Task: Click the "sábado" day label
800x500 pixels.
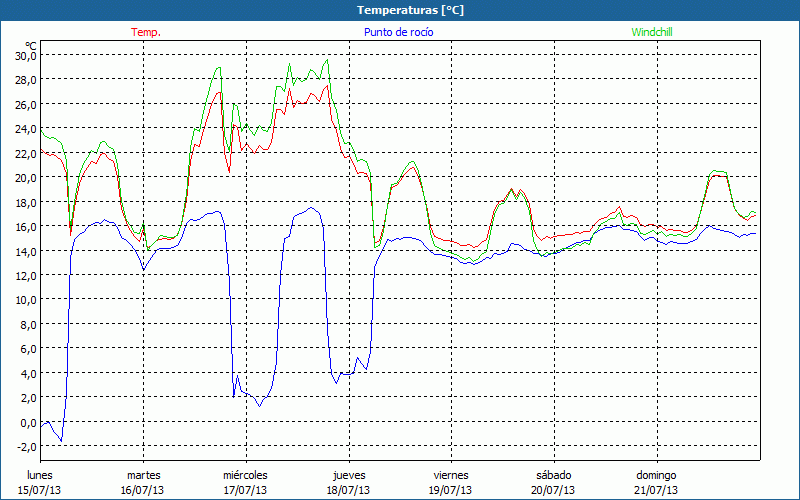Action: 553,475
